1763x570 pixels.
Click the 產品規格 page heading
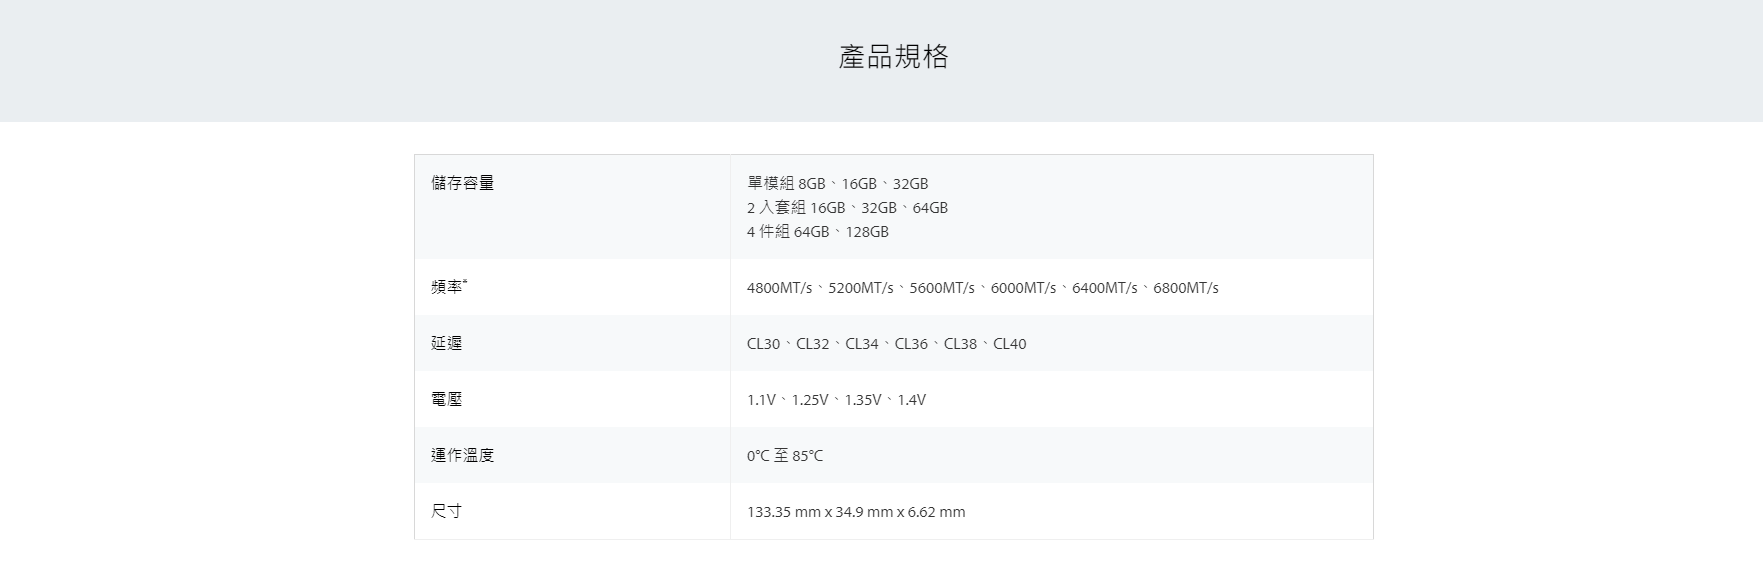[x=893, y=57]
